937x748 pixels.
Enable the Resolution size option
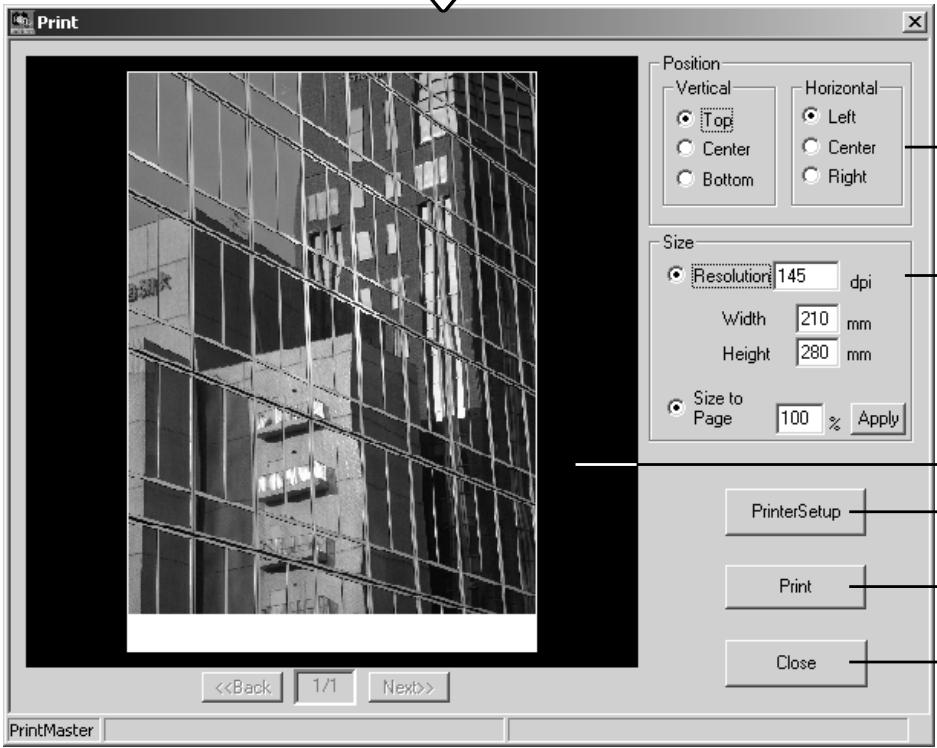tap(675, 275)
